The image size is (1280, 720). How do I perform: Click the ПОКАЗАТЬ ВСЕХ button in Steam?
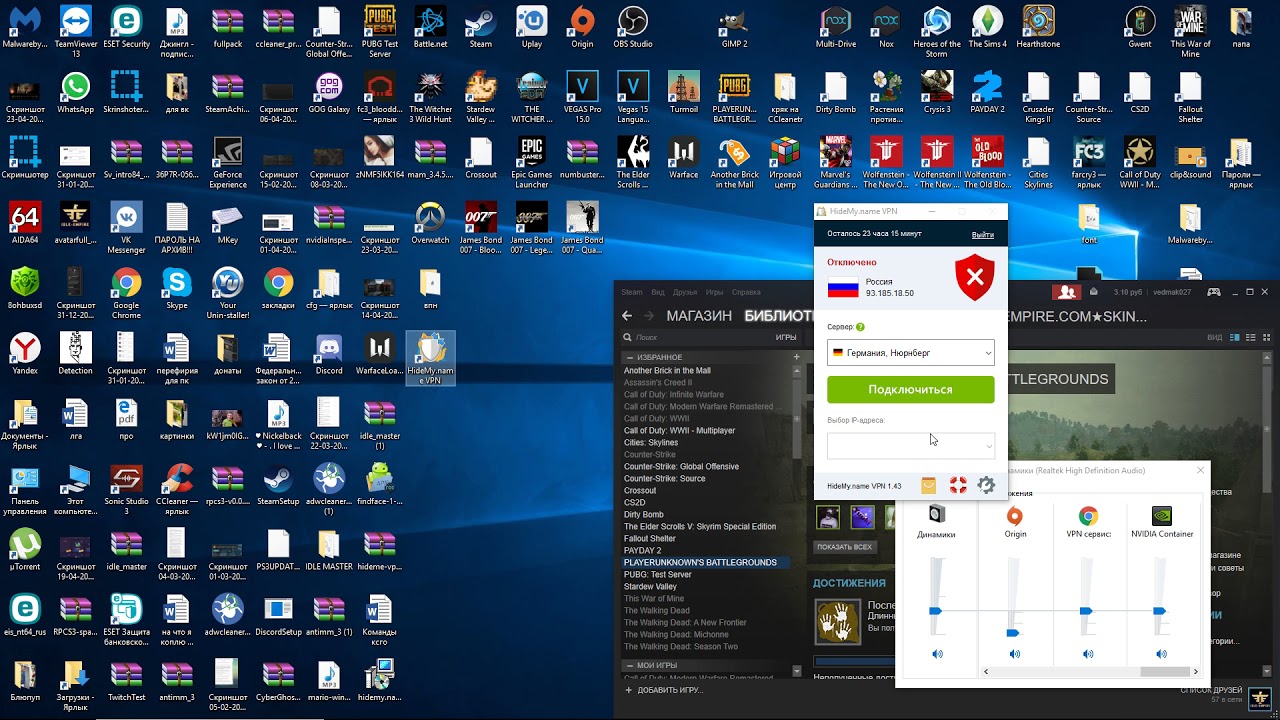(844, 547)
